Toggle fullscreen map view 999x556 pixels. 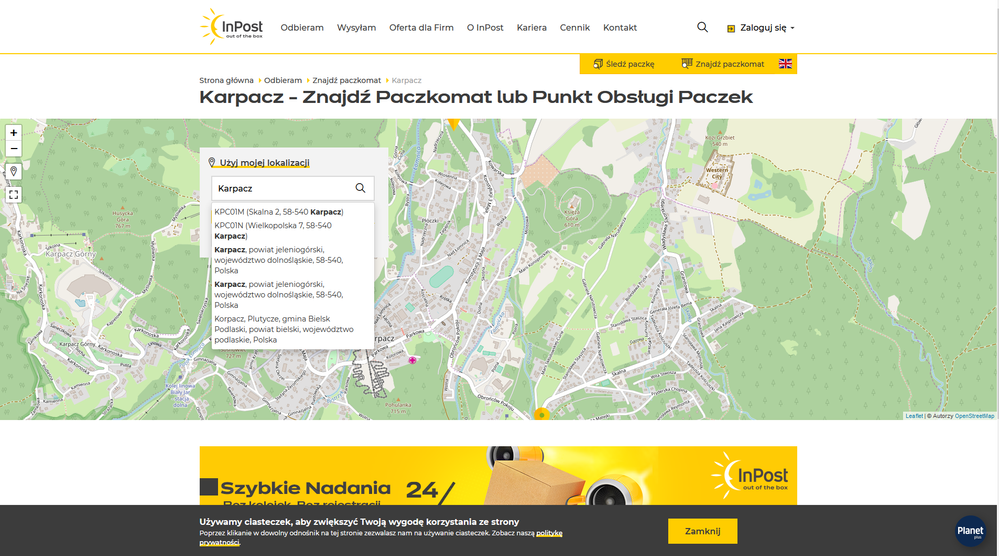pos(13,195)
